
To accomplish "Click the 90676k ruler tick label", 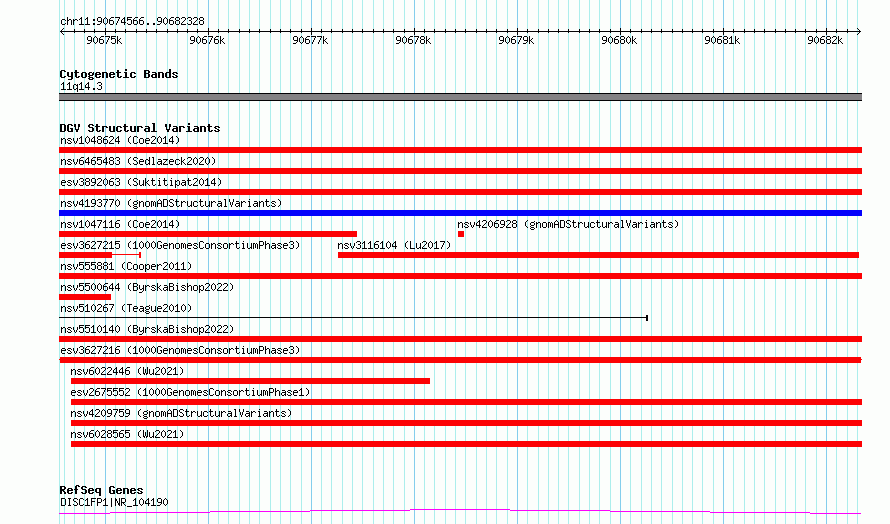I will click(x=207, y=40).
